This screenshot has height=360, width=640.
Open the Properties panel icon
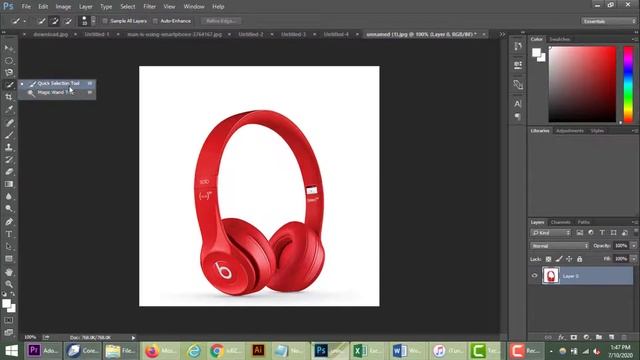pyautogui.click(x=518, y=65)
